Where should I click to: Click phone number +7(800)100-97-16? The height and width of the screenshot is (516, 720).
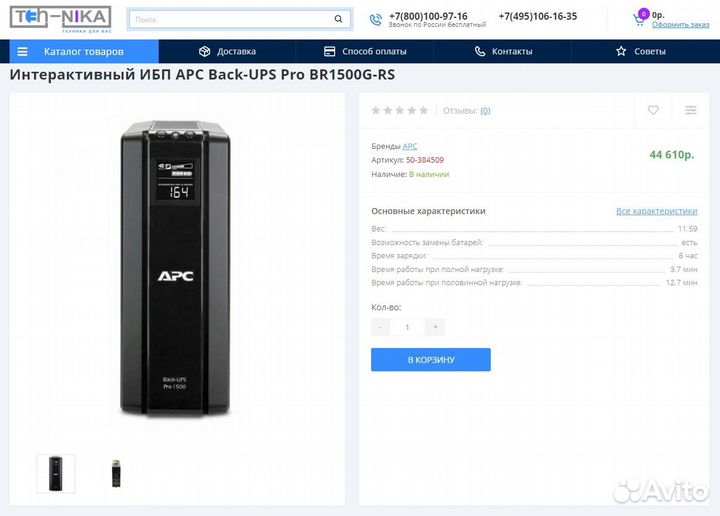[x=428, y=16]
